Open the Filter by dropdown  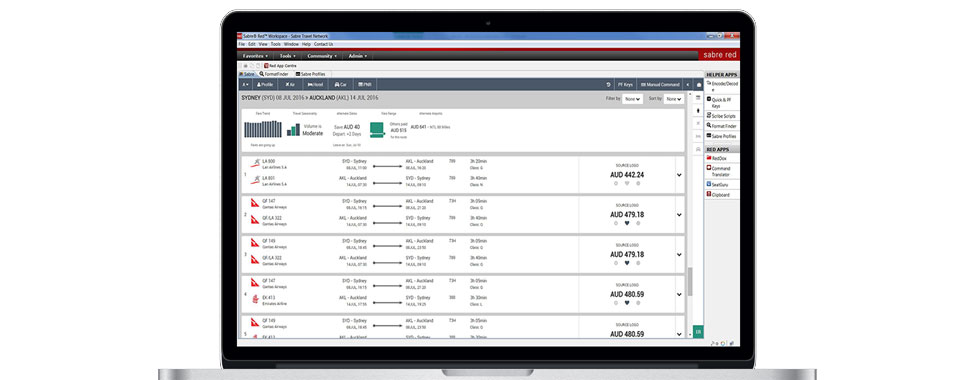632,99
